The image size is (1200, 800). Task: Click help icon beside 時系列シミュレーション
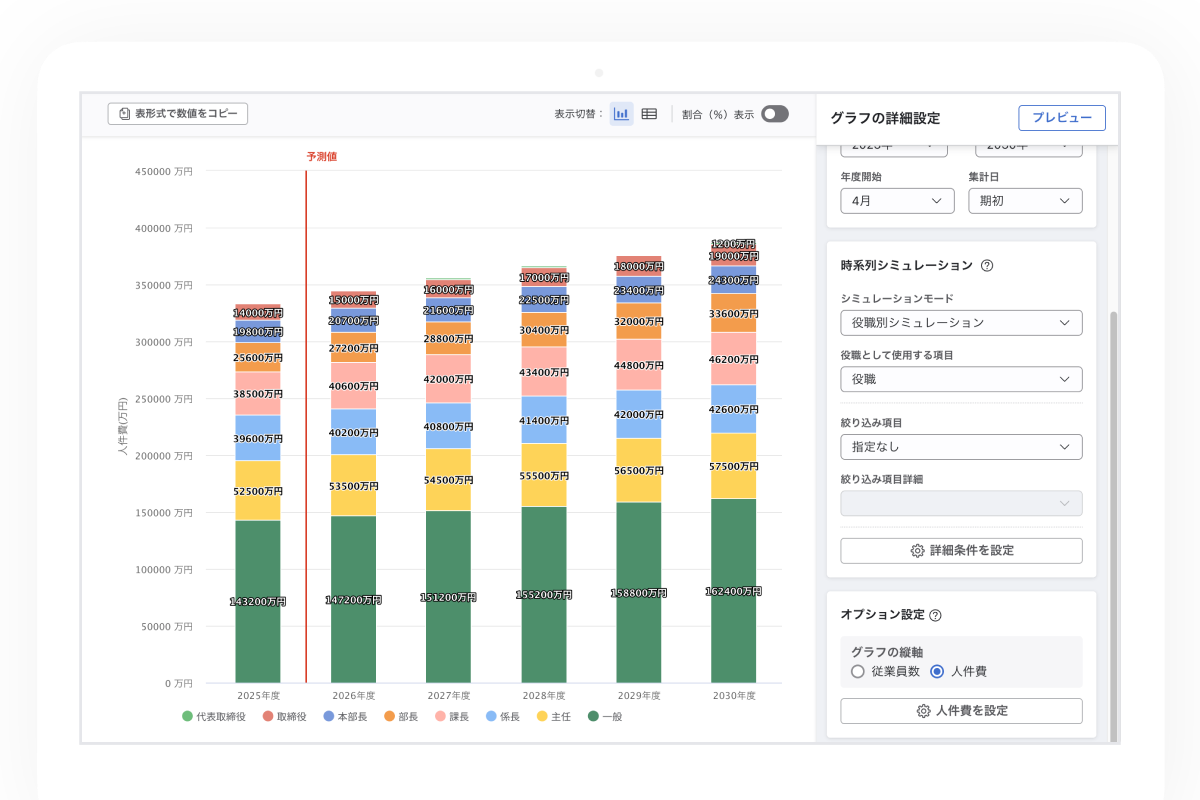tap(987, 266)
